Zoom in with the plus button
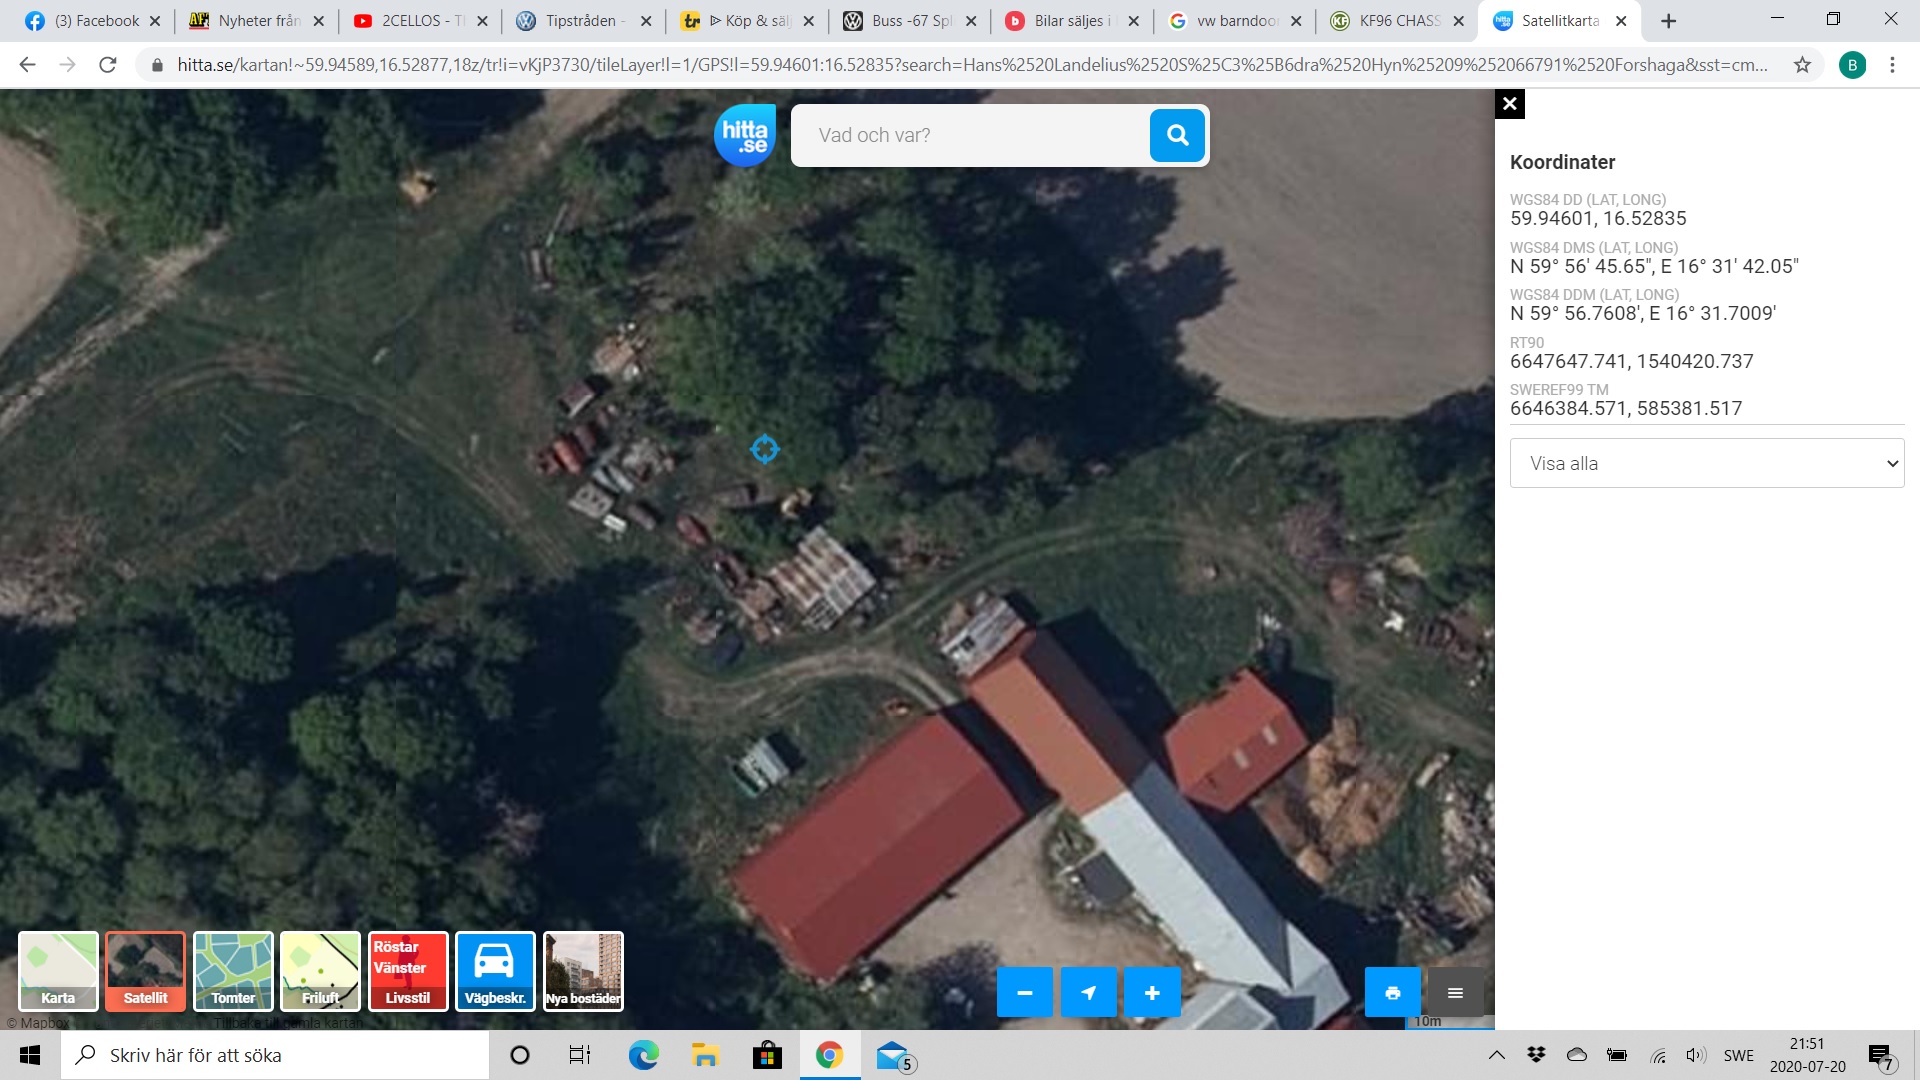The height and width of the screenshot is (1080, 1920). pos(1152,992)
